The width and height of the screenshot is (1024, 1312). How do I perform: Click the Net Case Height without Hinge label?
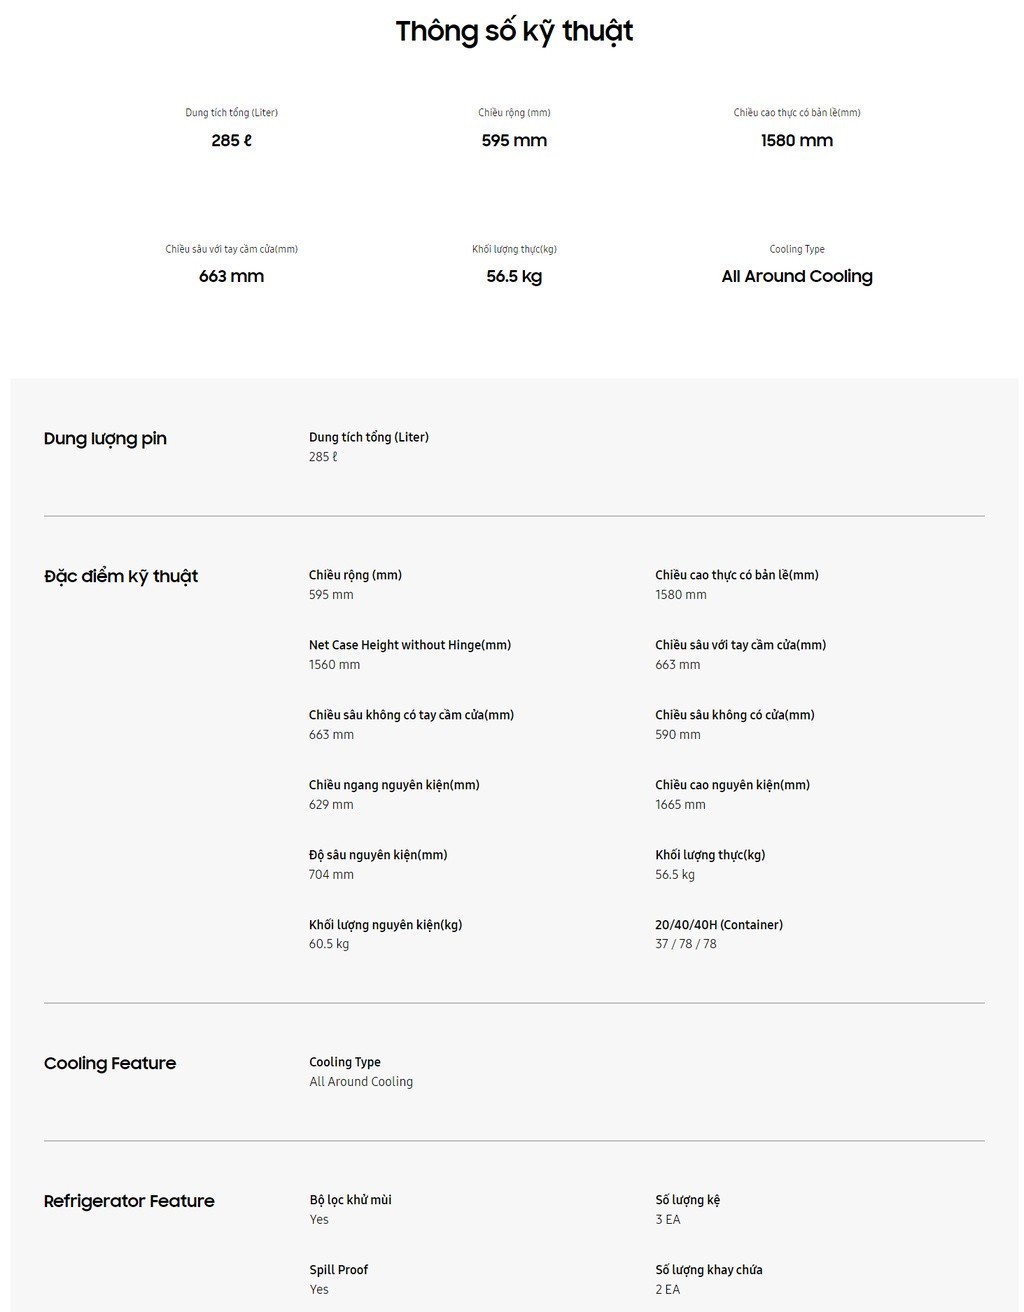coord(410,646)
